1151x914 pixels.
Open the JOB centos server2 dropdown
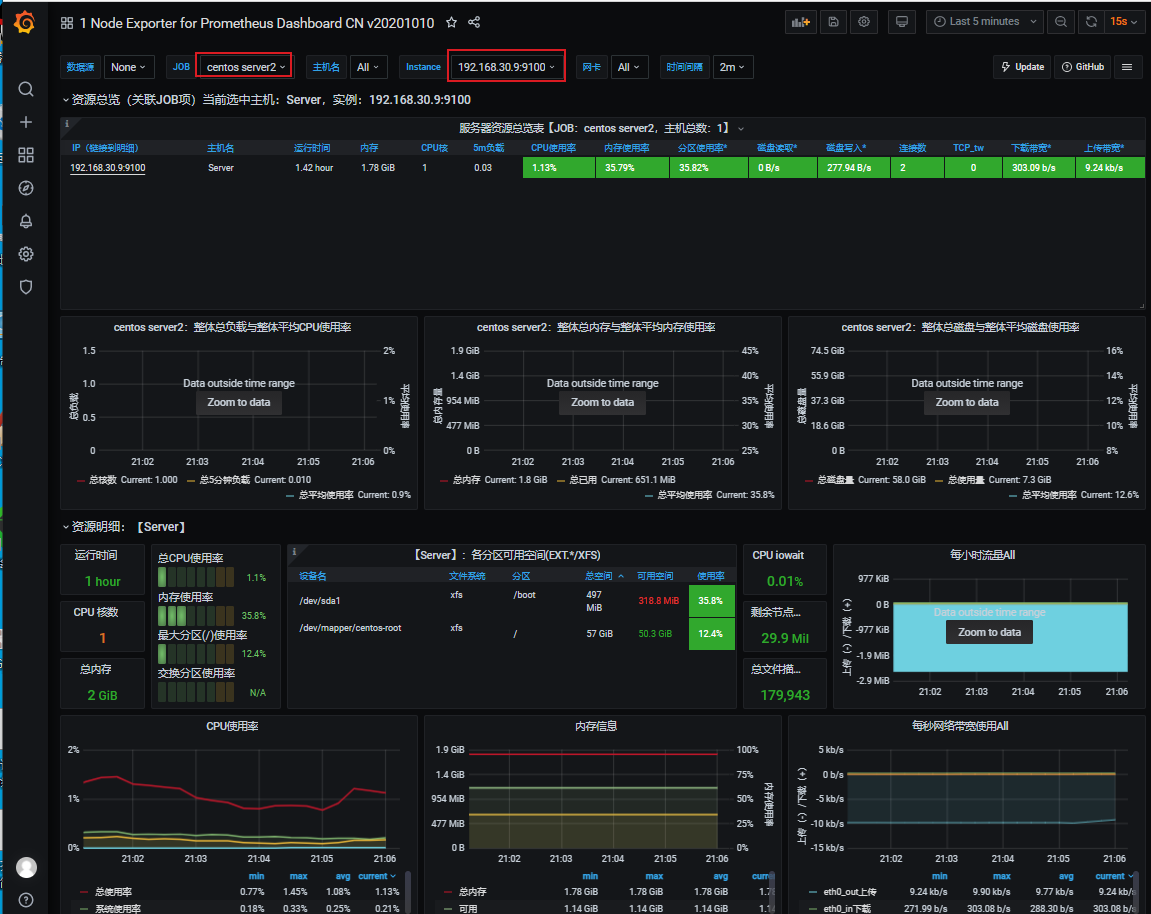pos(245,67)
